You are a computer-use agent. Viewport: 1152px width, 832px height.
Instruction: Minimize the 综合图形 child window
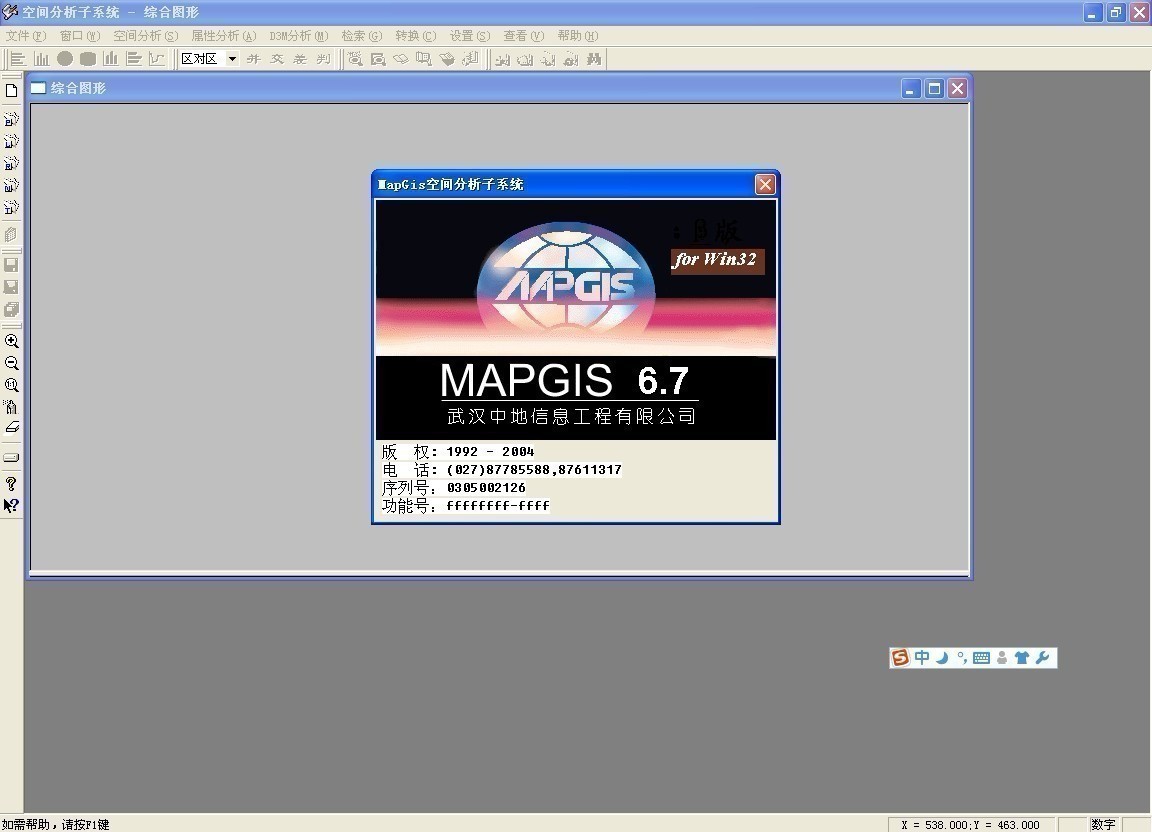(910, 89)
